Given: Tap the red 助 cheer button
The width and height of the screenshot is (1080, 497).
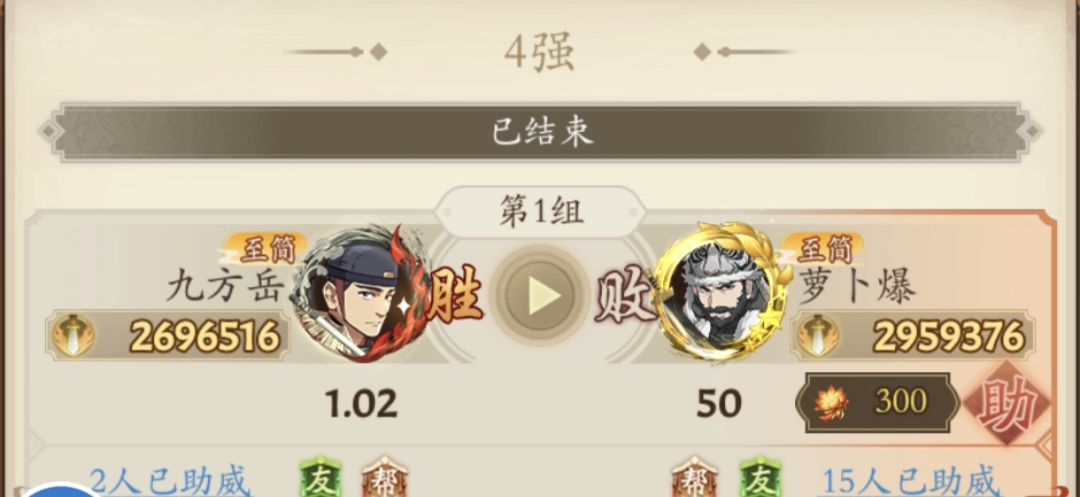Looking at the screenshot, I should 1007,402.
